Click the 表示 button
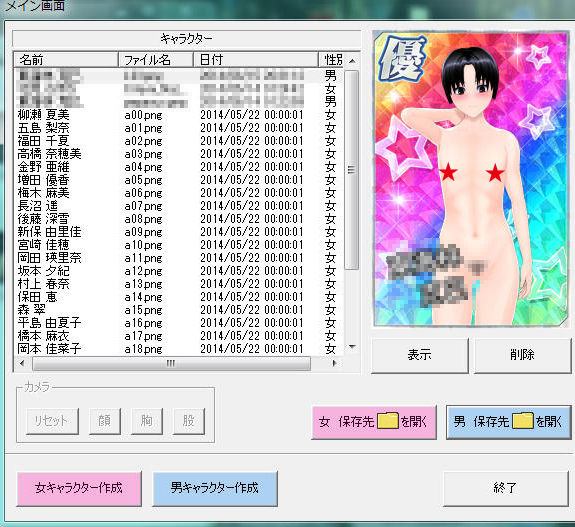Viewport: 575px width, 527px height. point(420,355)
